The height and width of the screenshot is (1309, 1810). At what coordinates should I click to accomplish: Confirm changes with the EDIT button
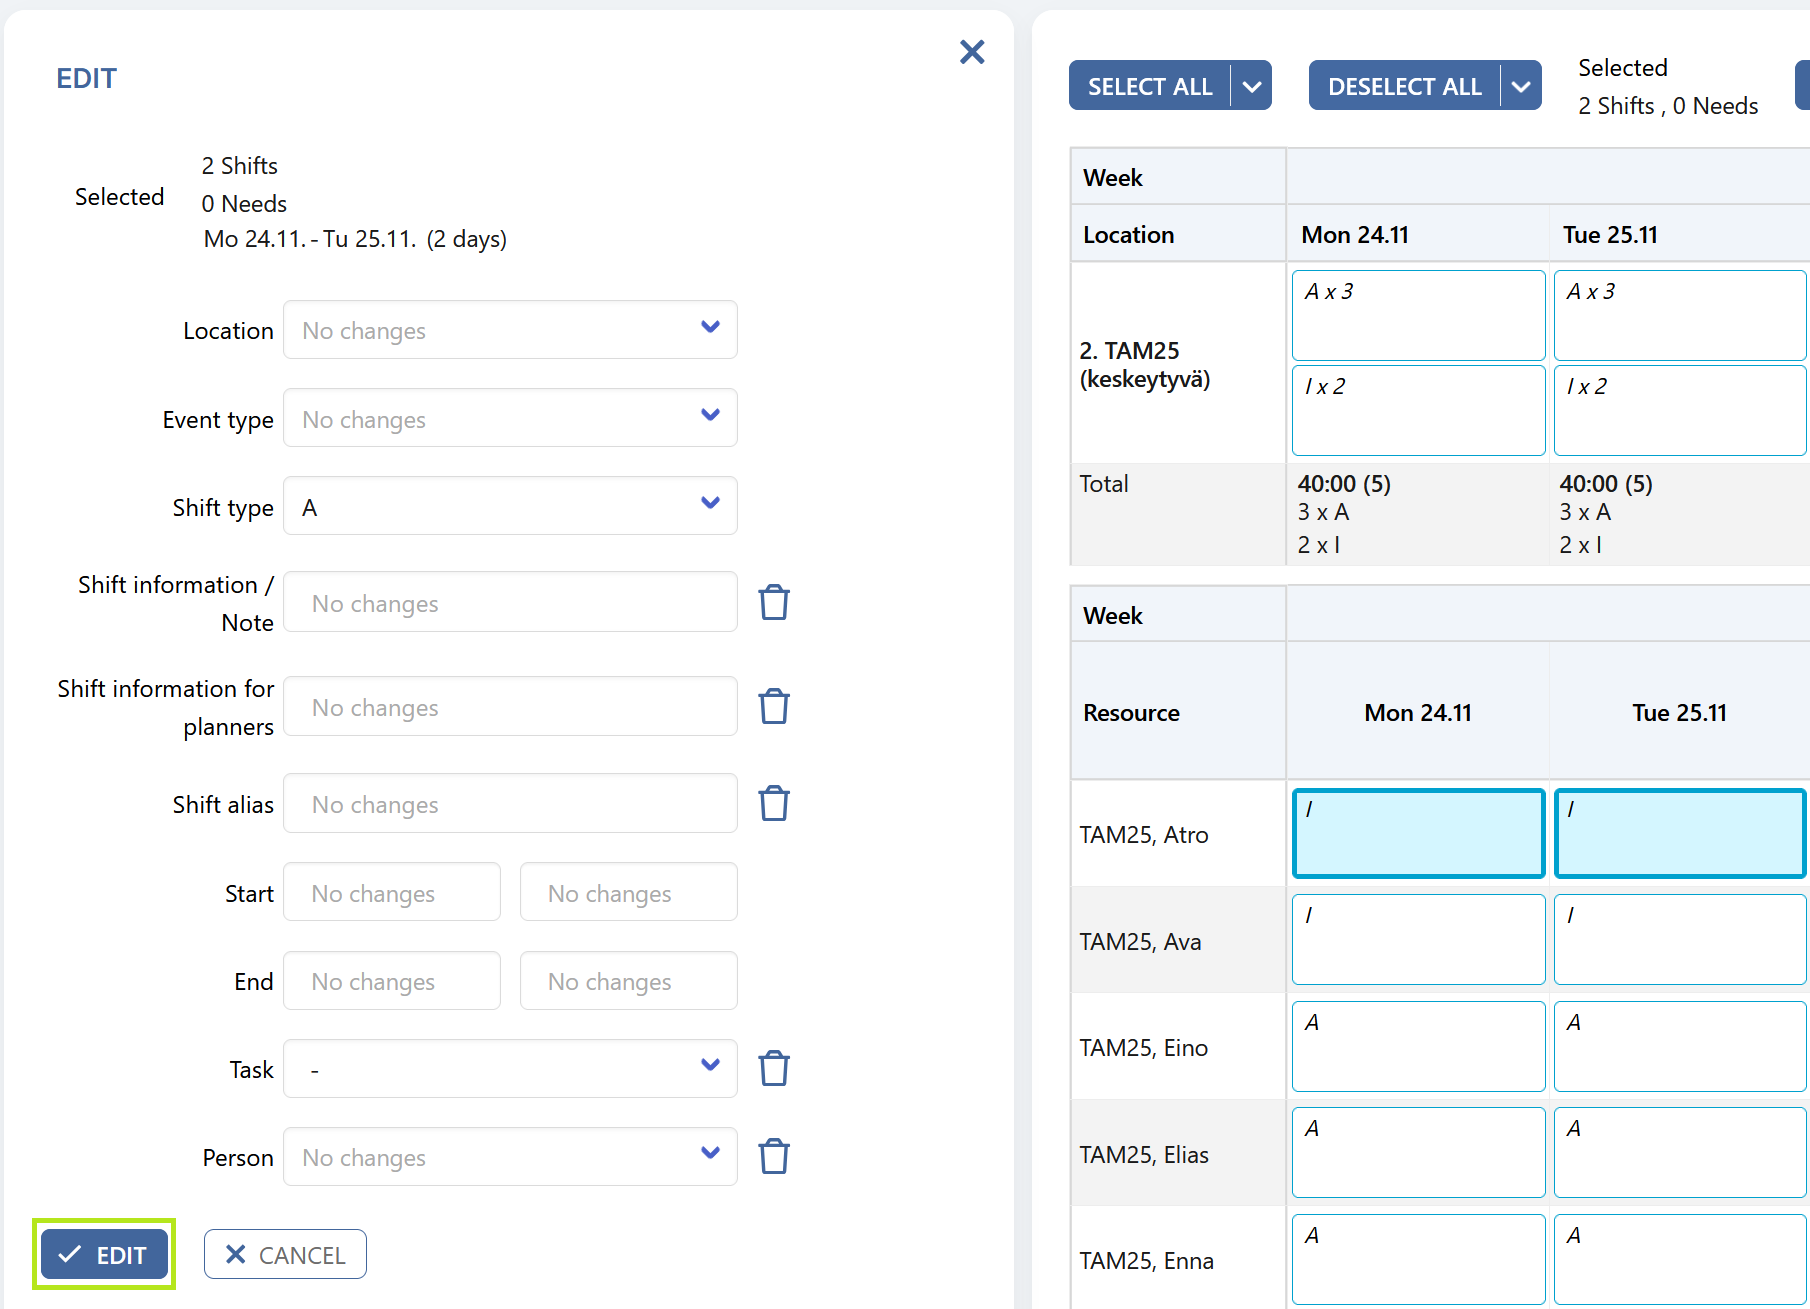coord(104,1254)
